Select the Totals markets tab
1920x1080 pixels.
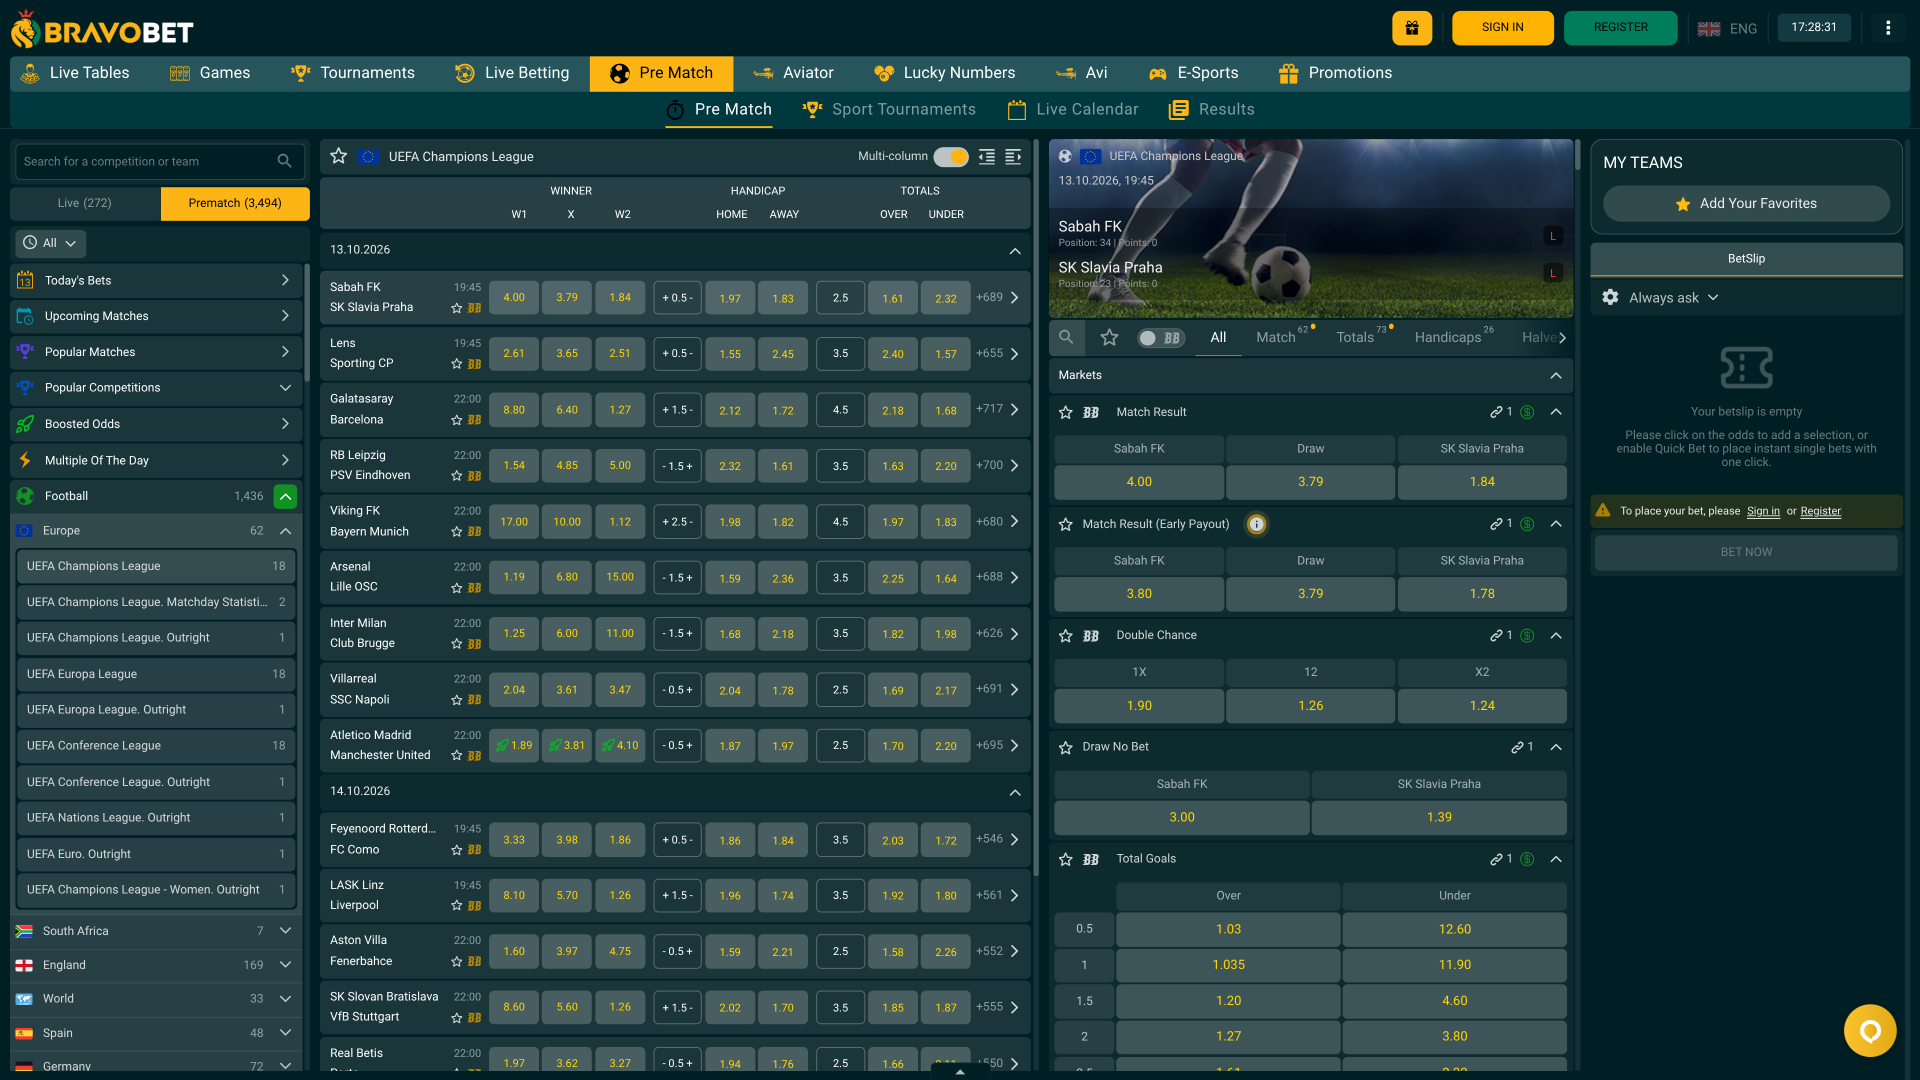pos(1355,338)
